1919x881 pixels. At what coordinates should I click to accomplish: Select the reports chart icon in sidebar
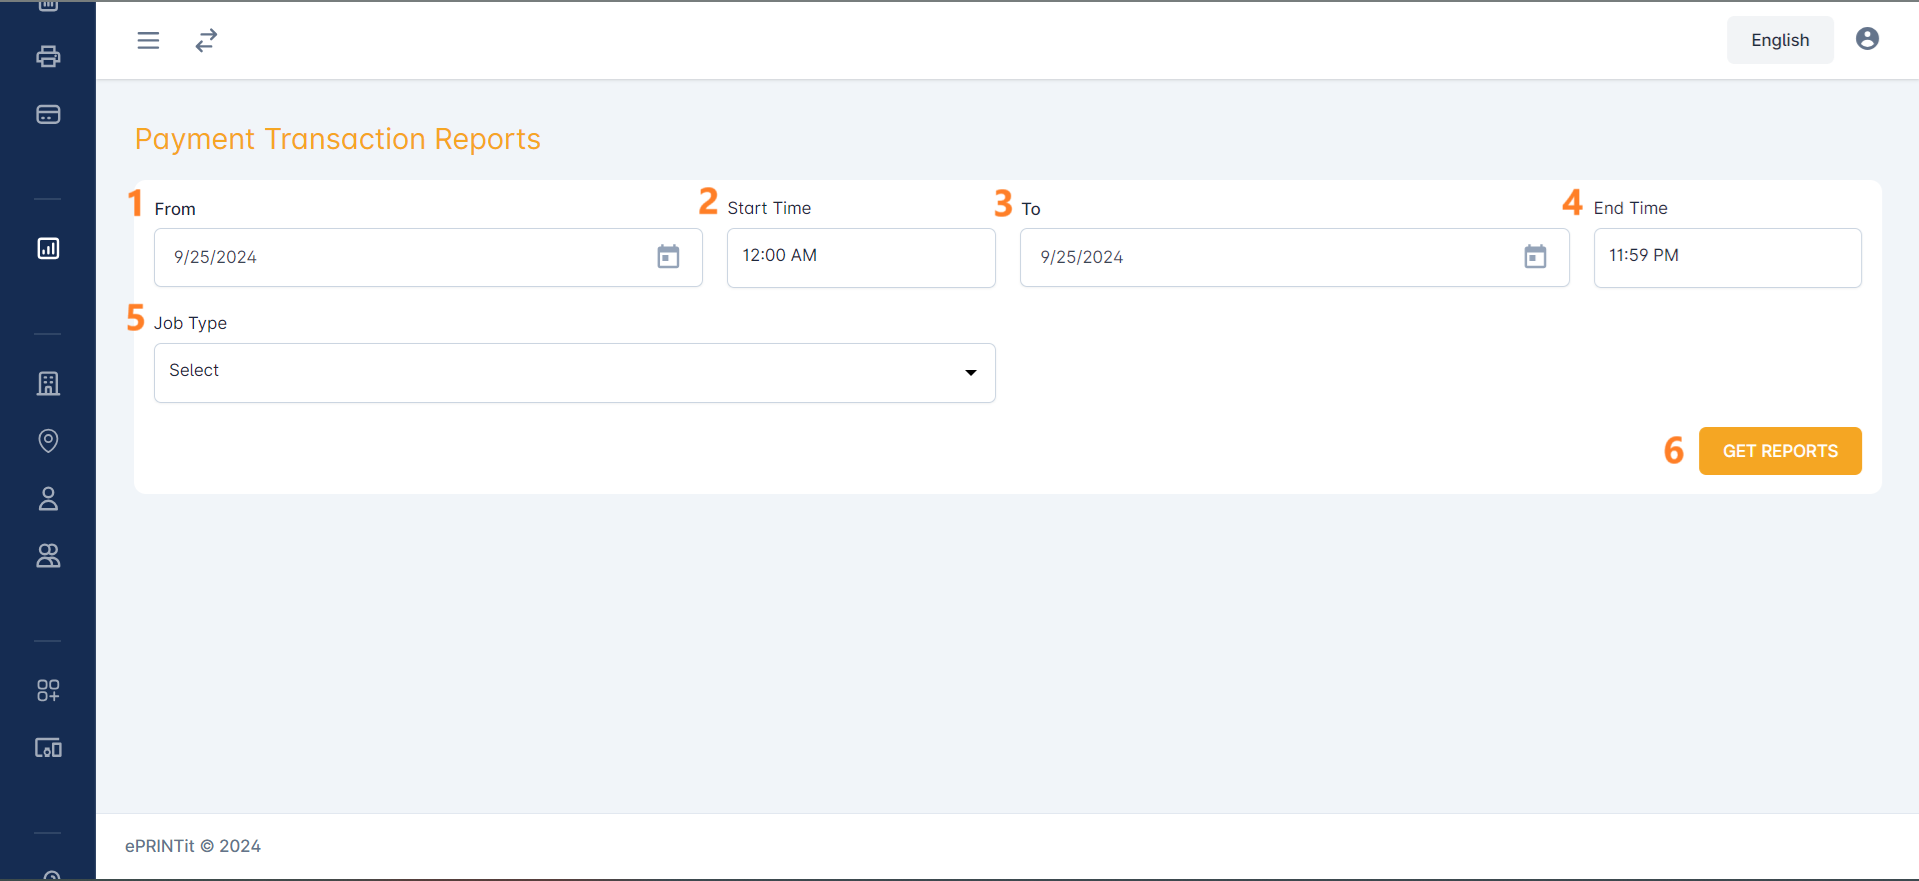(x=48, y=248)
